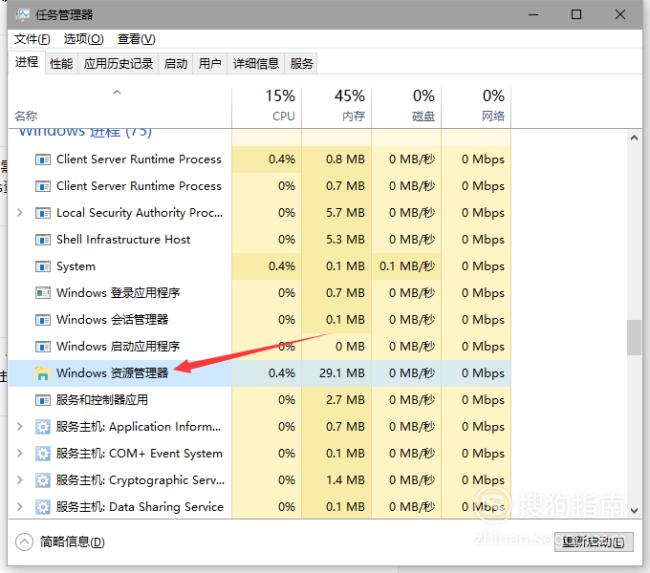Select the 进程 tab
Screen dimensions: 650x573
[27, 62]
